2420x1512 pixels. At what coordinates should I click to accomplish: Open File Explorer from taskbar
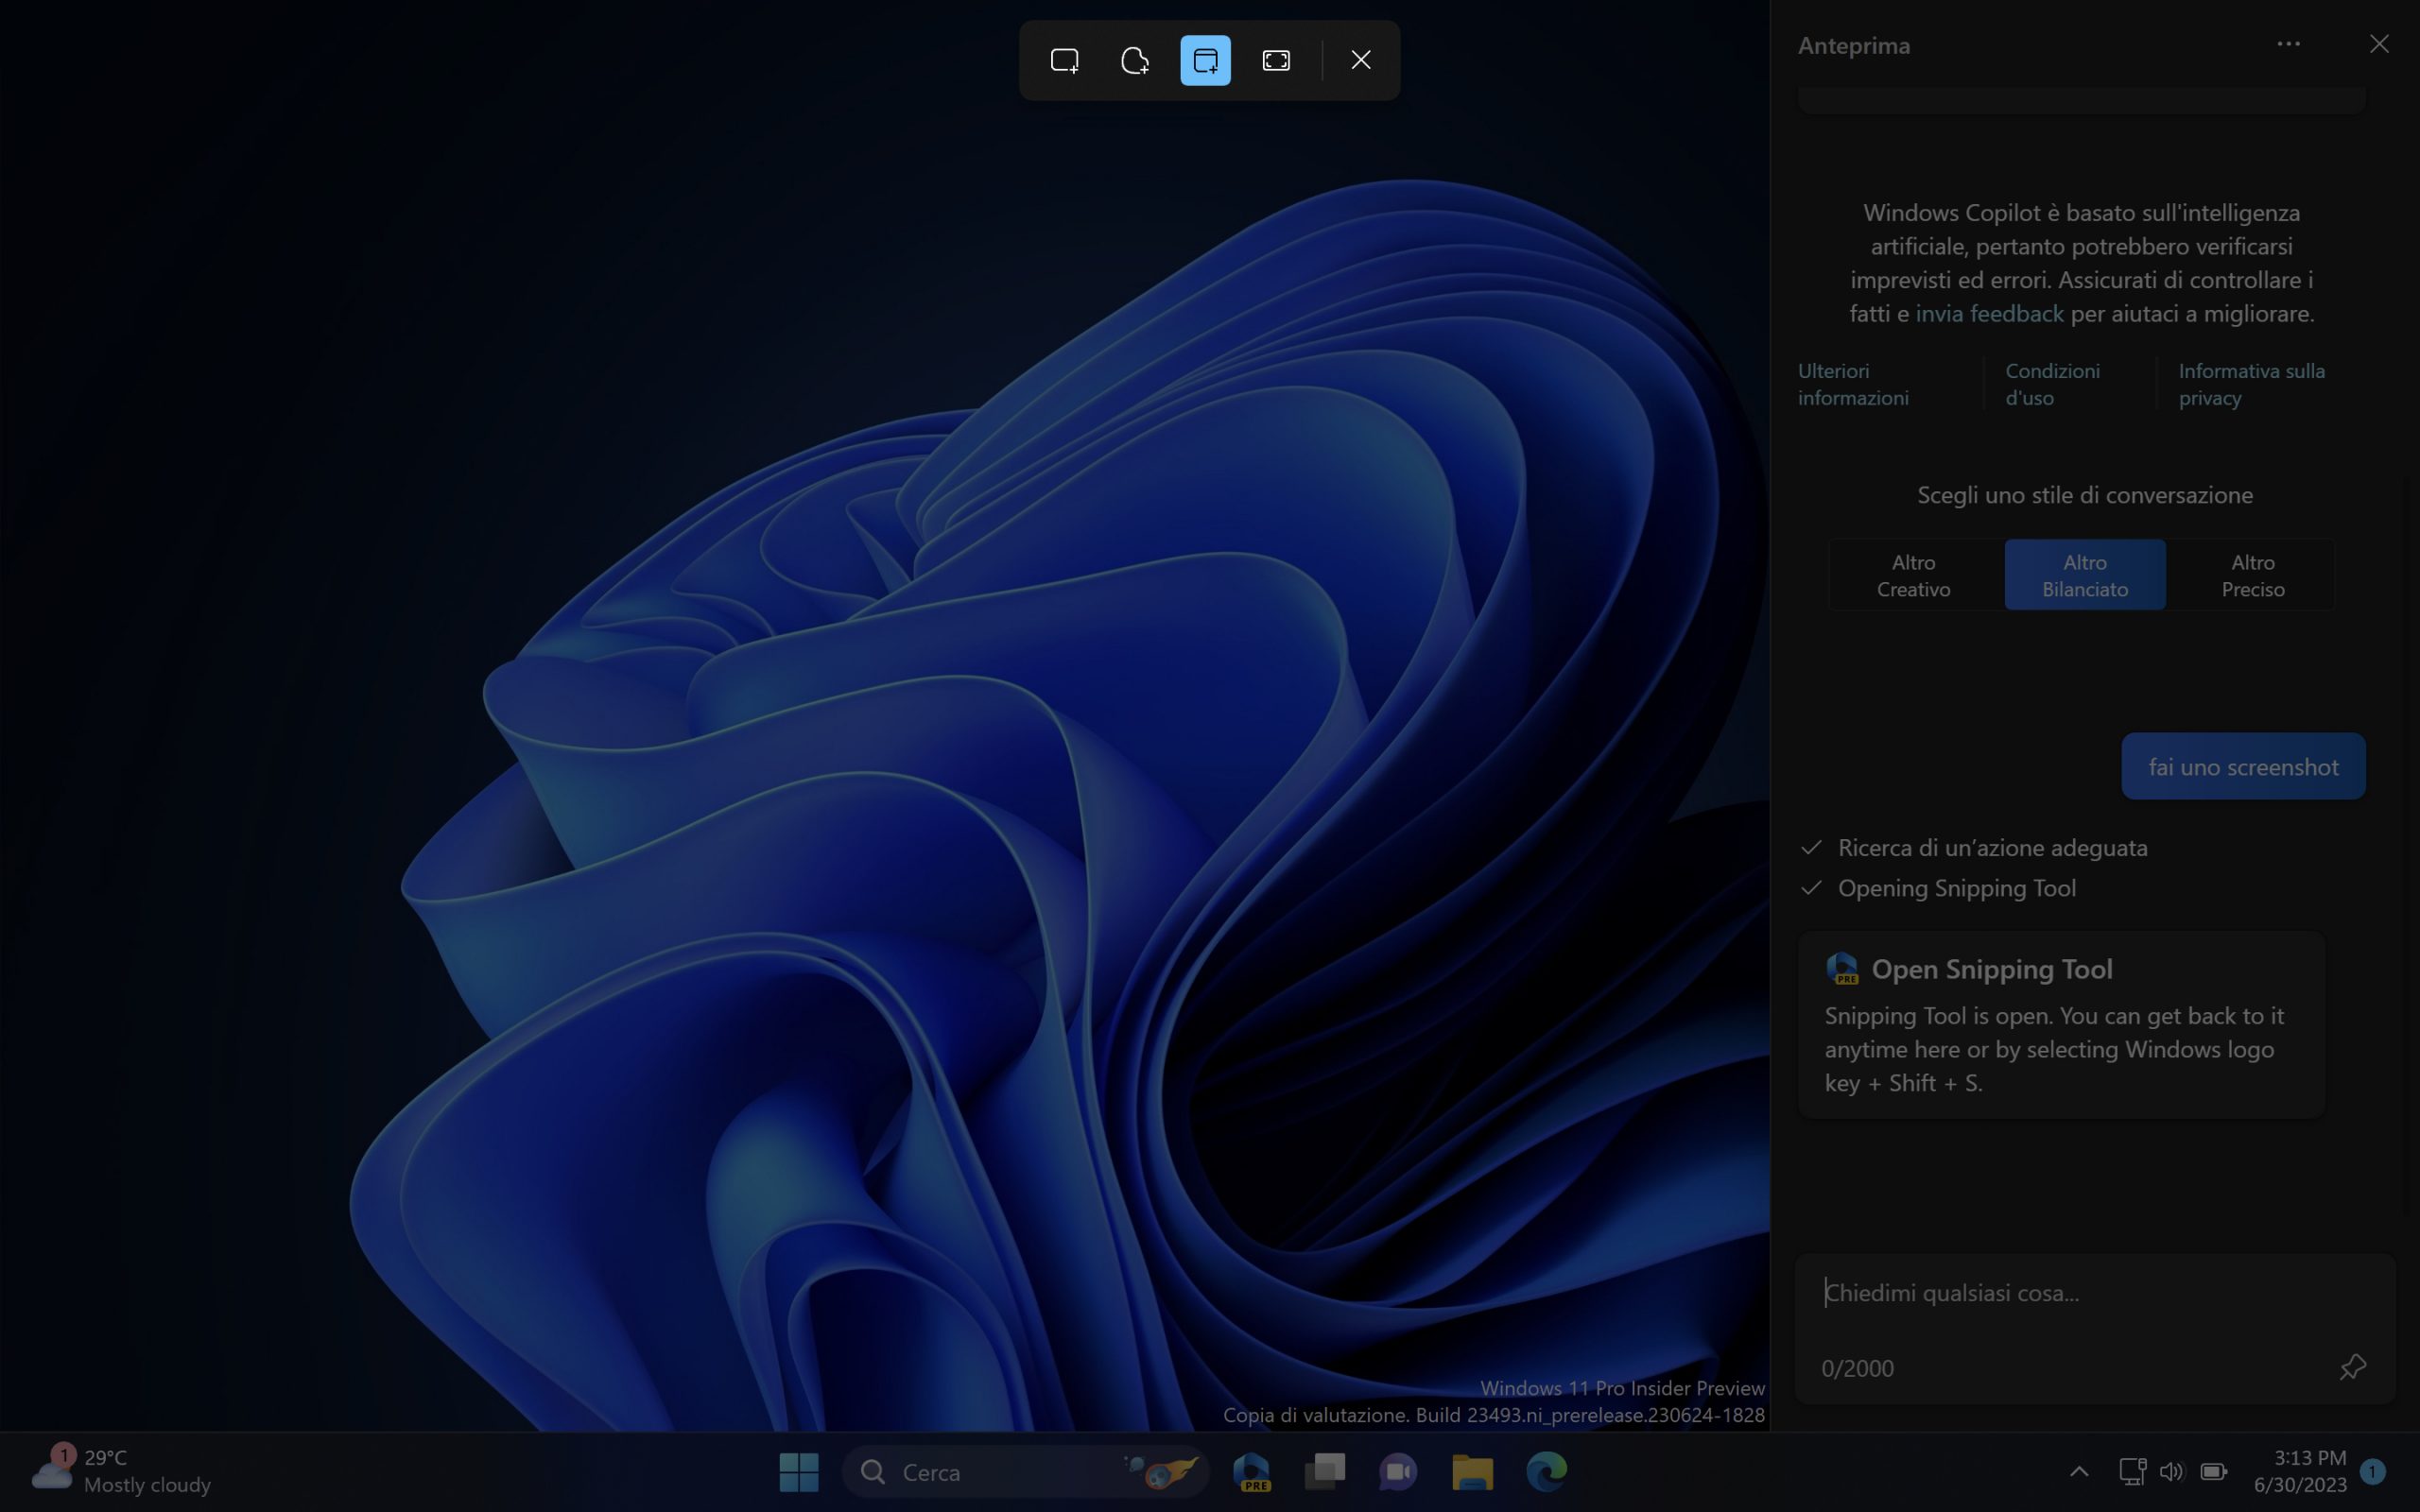tap(1472, 1472)
